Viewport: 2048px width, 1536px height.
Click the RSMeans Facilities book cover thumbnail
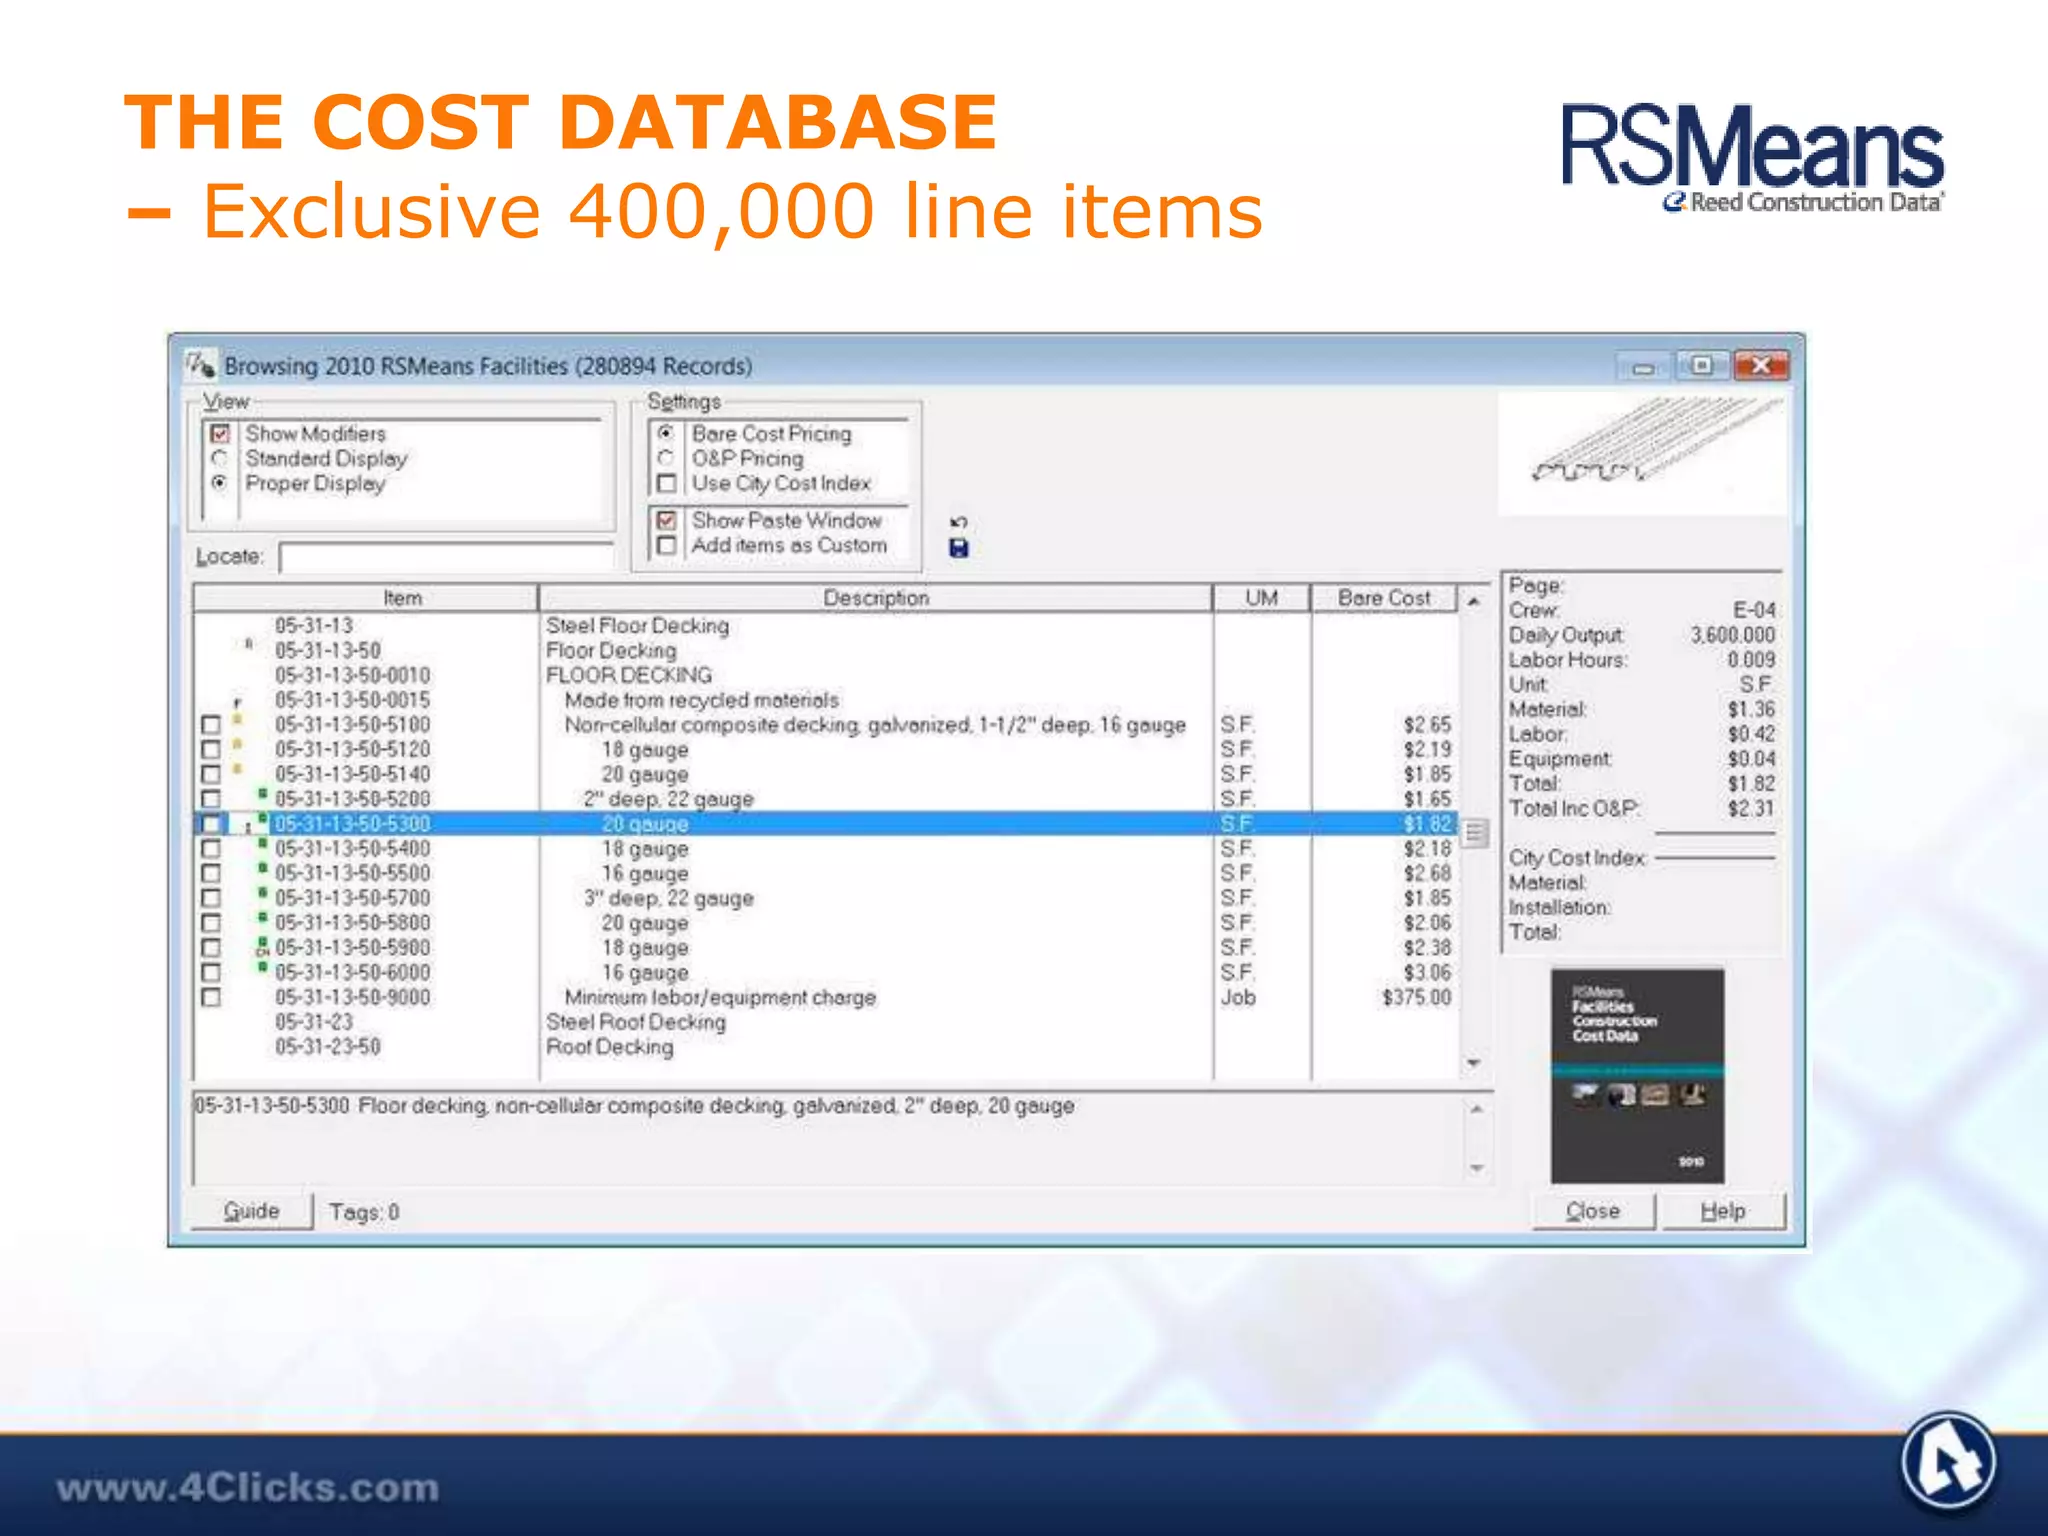pos(1637,1075)
